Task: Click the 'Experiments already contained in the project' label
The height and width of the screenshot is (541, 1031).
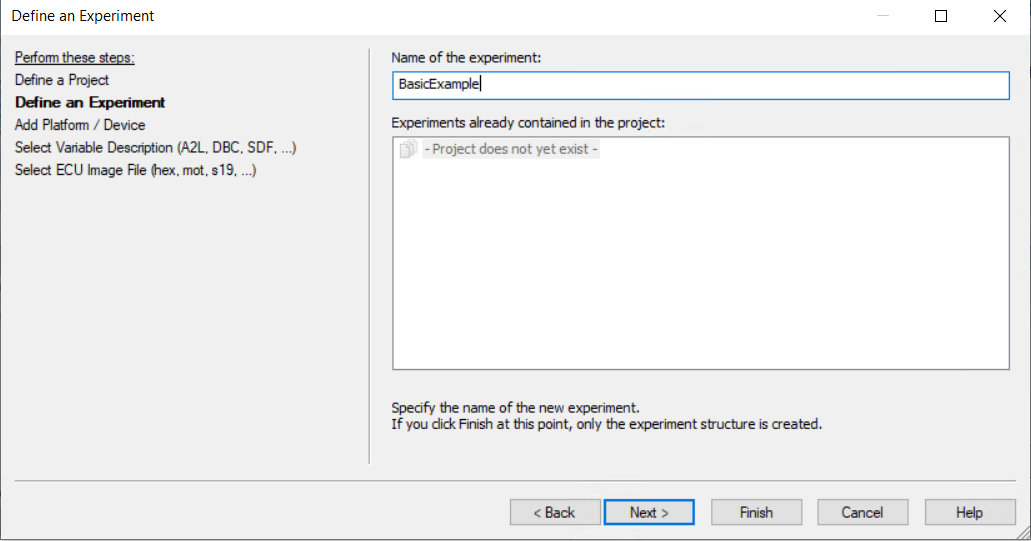Action: [x=528, y=123]
